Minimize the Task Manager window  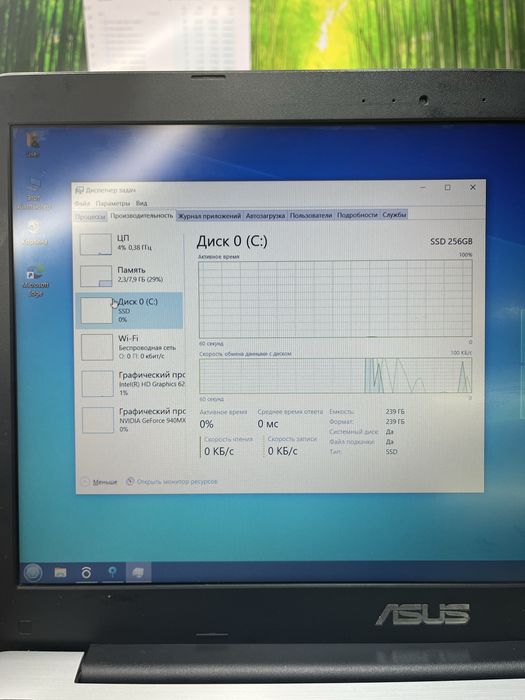click(x=423, y=188)
